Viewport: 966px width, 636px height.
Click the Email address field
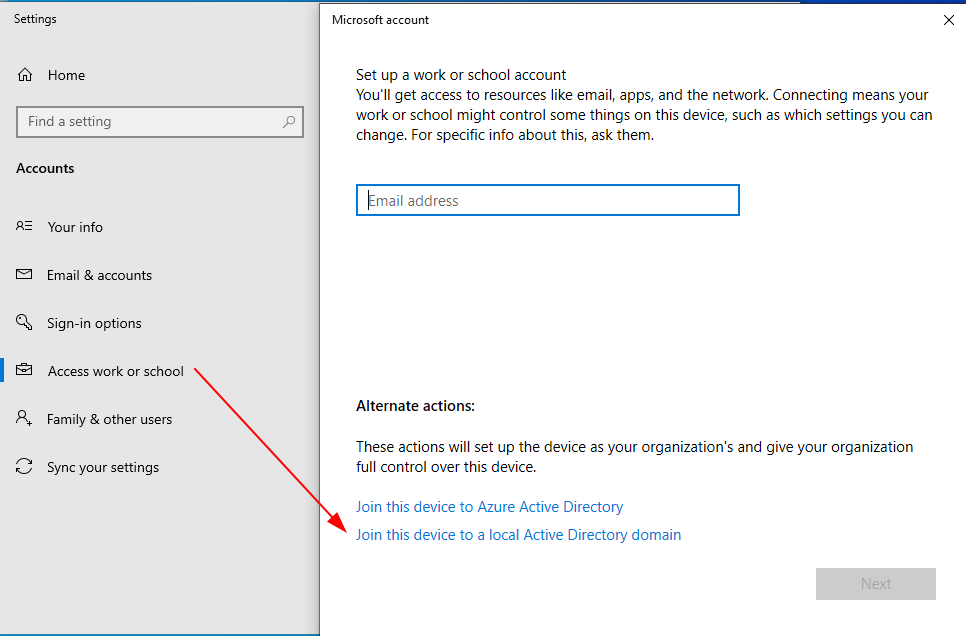pos(548,200)
